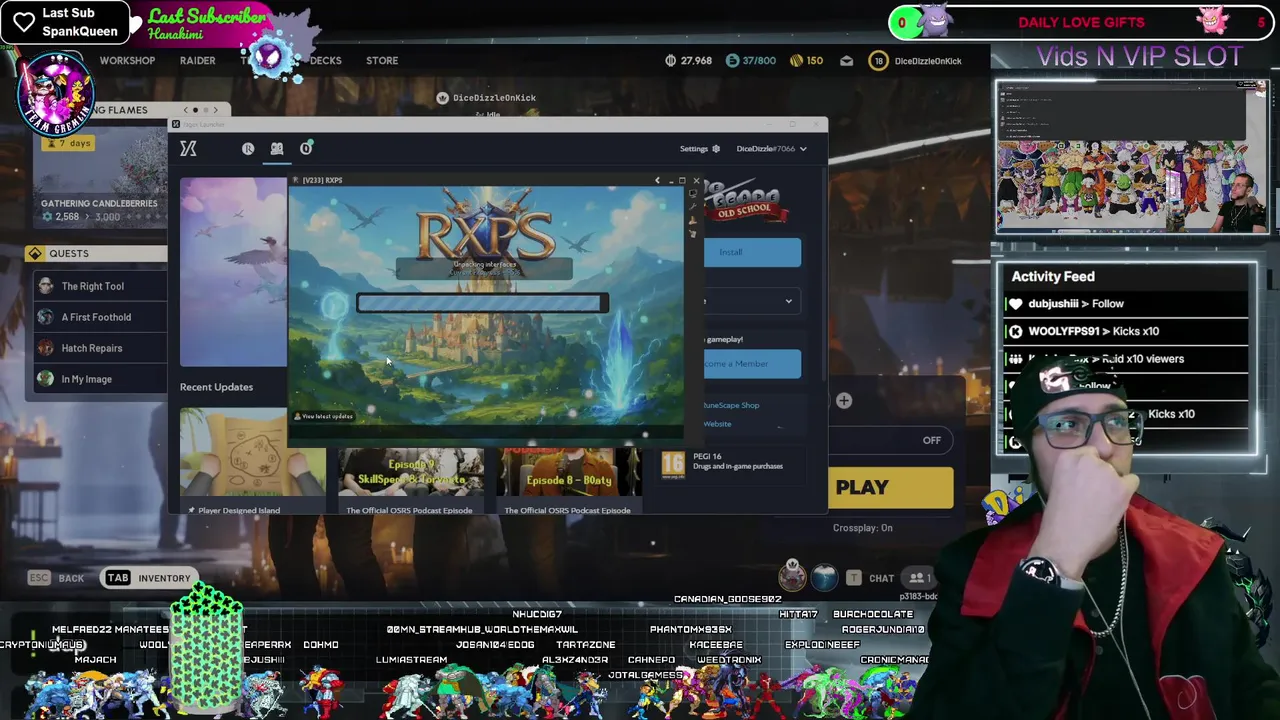Go to next banner with right arrow
The image size is (1280, 720).
(218, 110)
